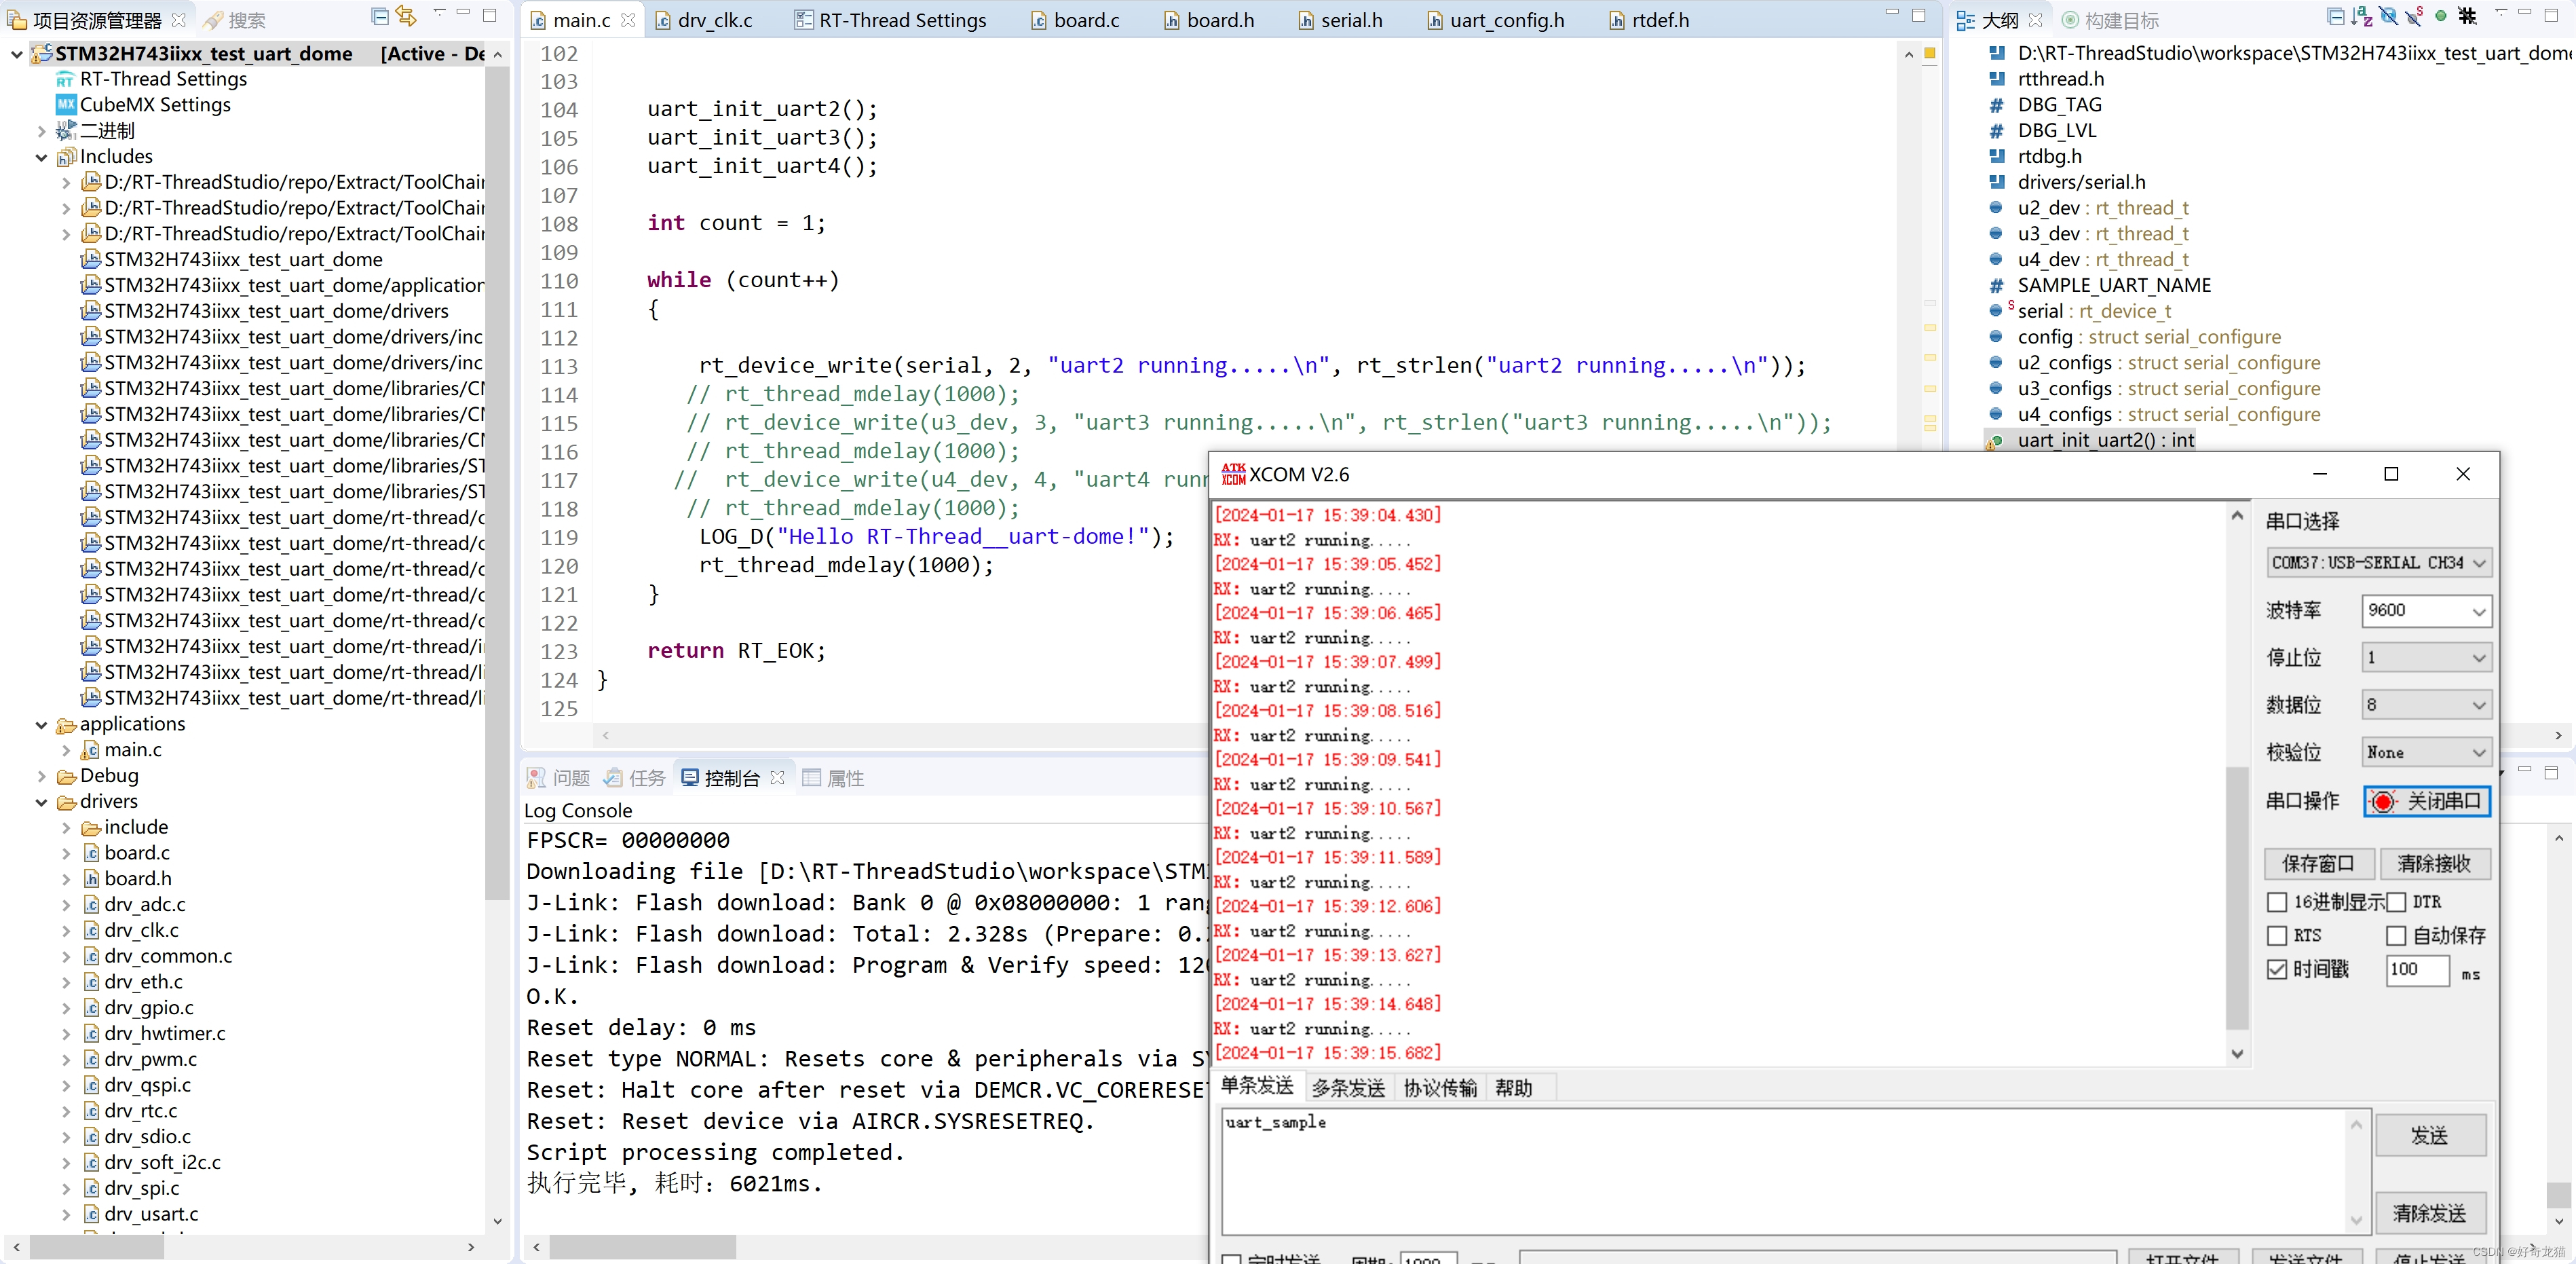Enable 16进制显示 hex display checkbox

(x=2277, y=902)
